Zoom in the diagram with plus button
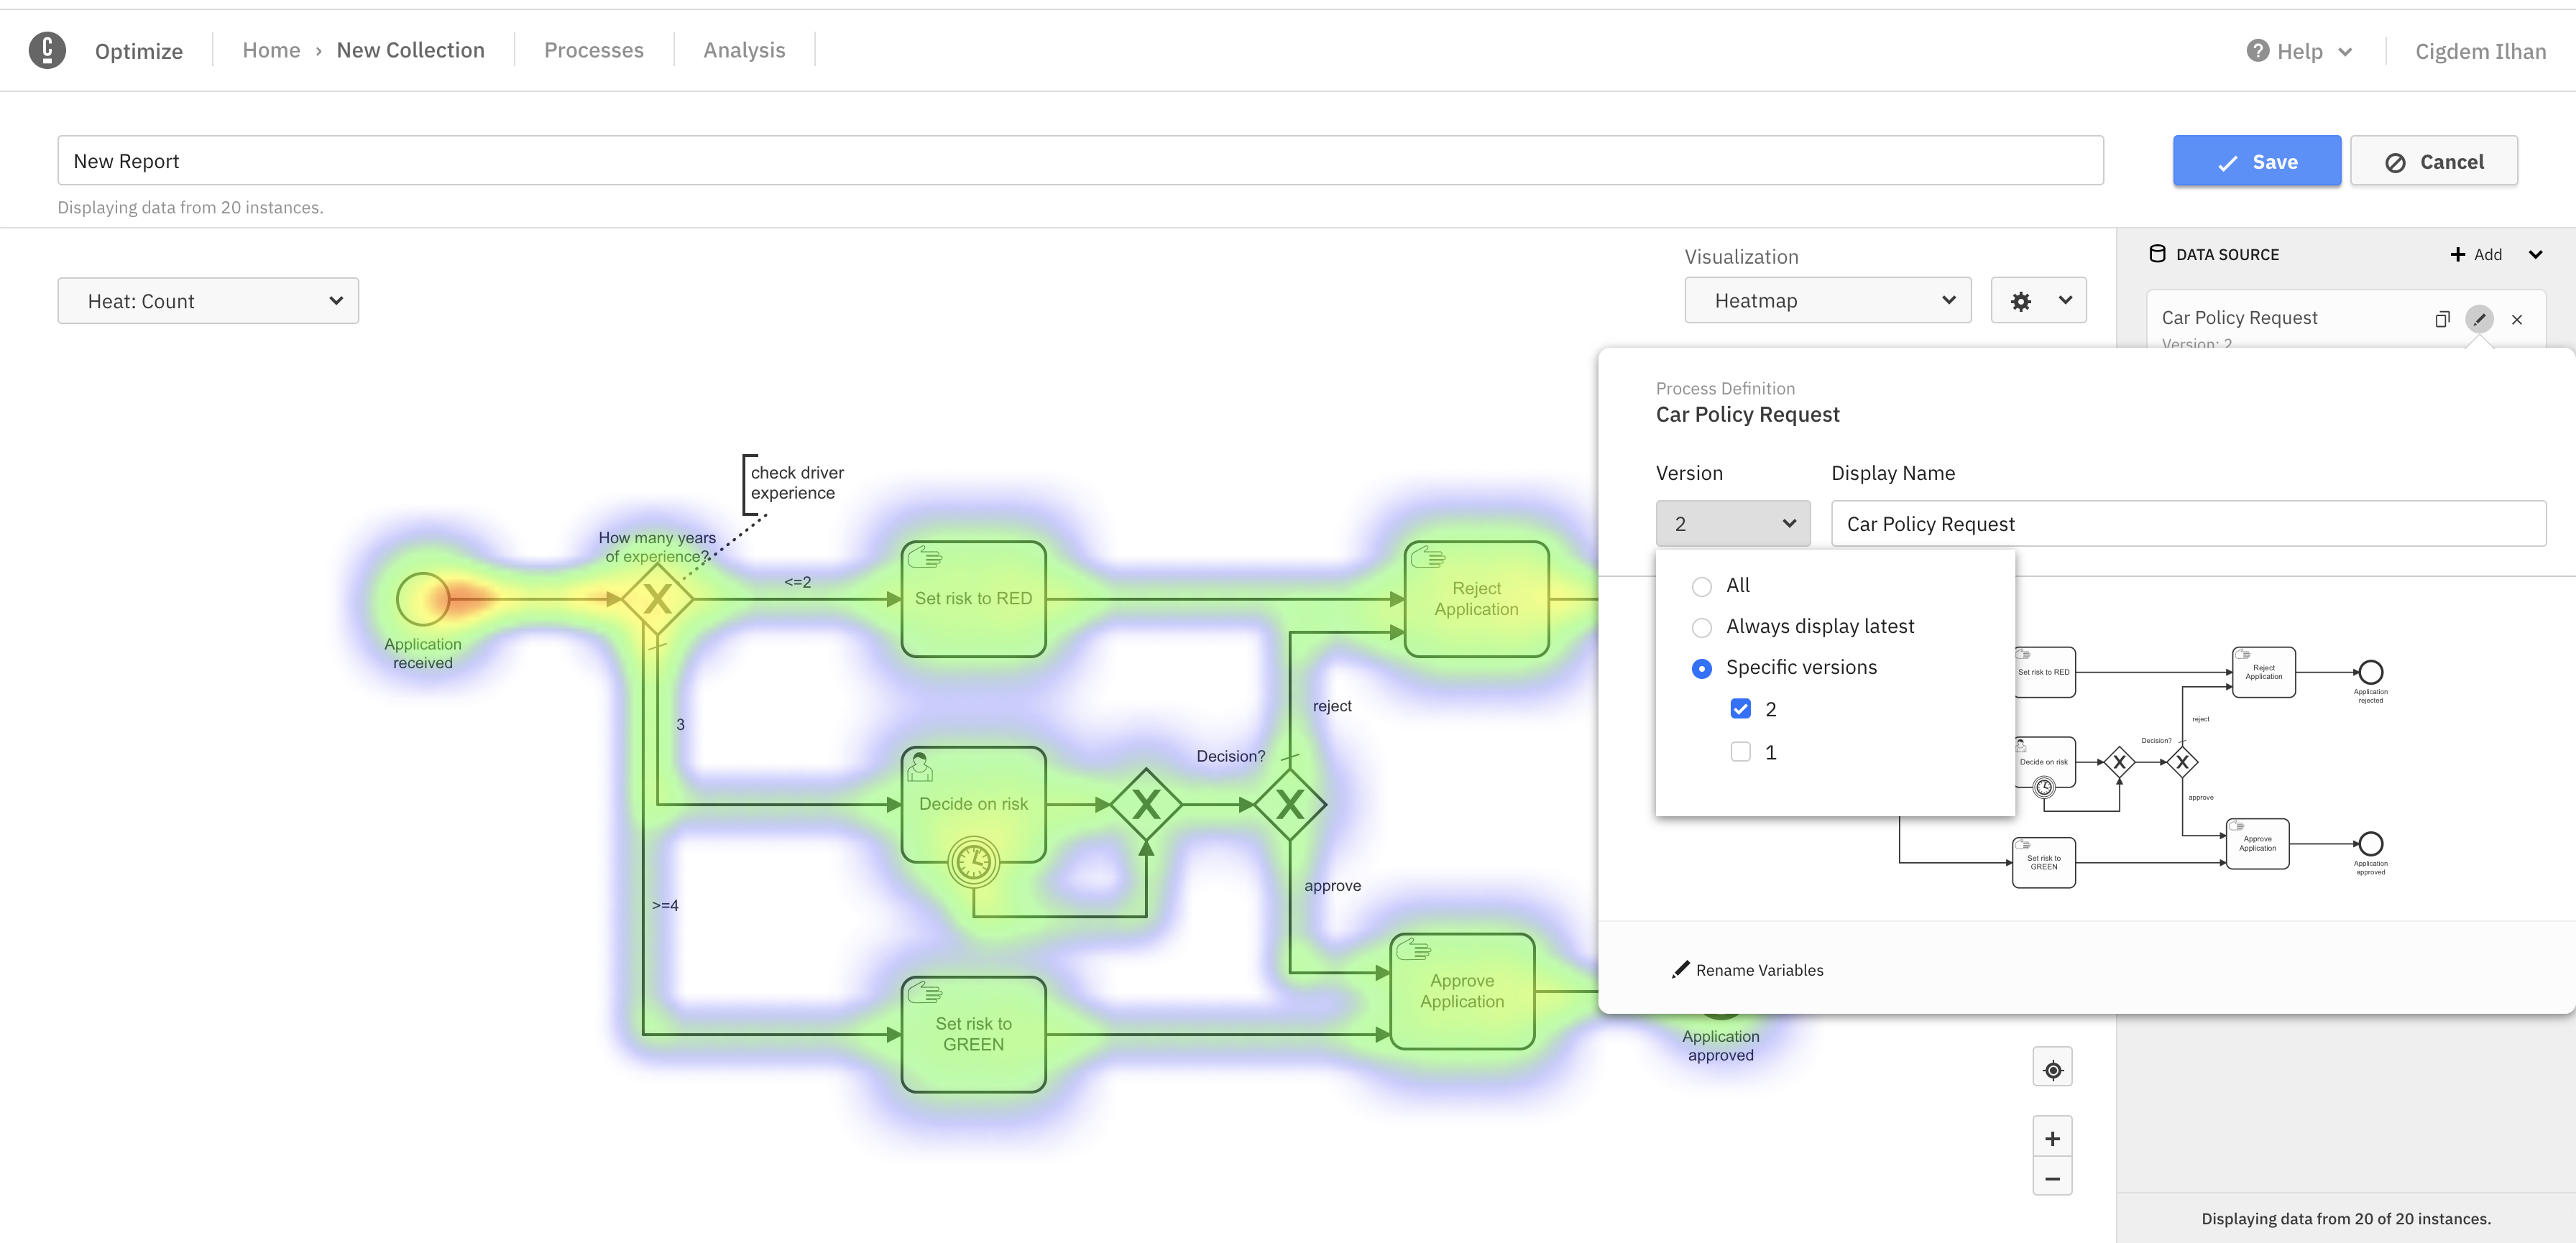Screen dimensions: 2576x1243 coord(2052,1137)
